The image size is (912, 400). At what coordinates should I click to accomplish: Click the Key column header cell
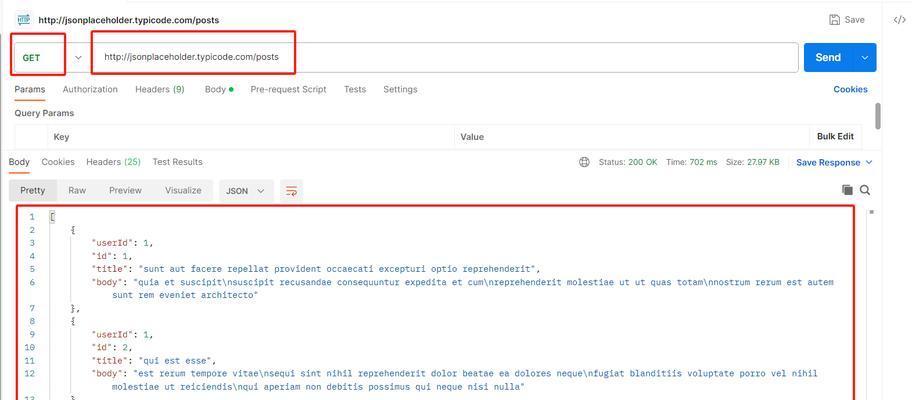pos(251,137)
